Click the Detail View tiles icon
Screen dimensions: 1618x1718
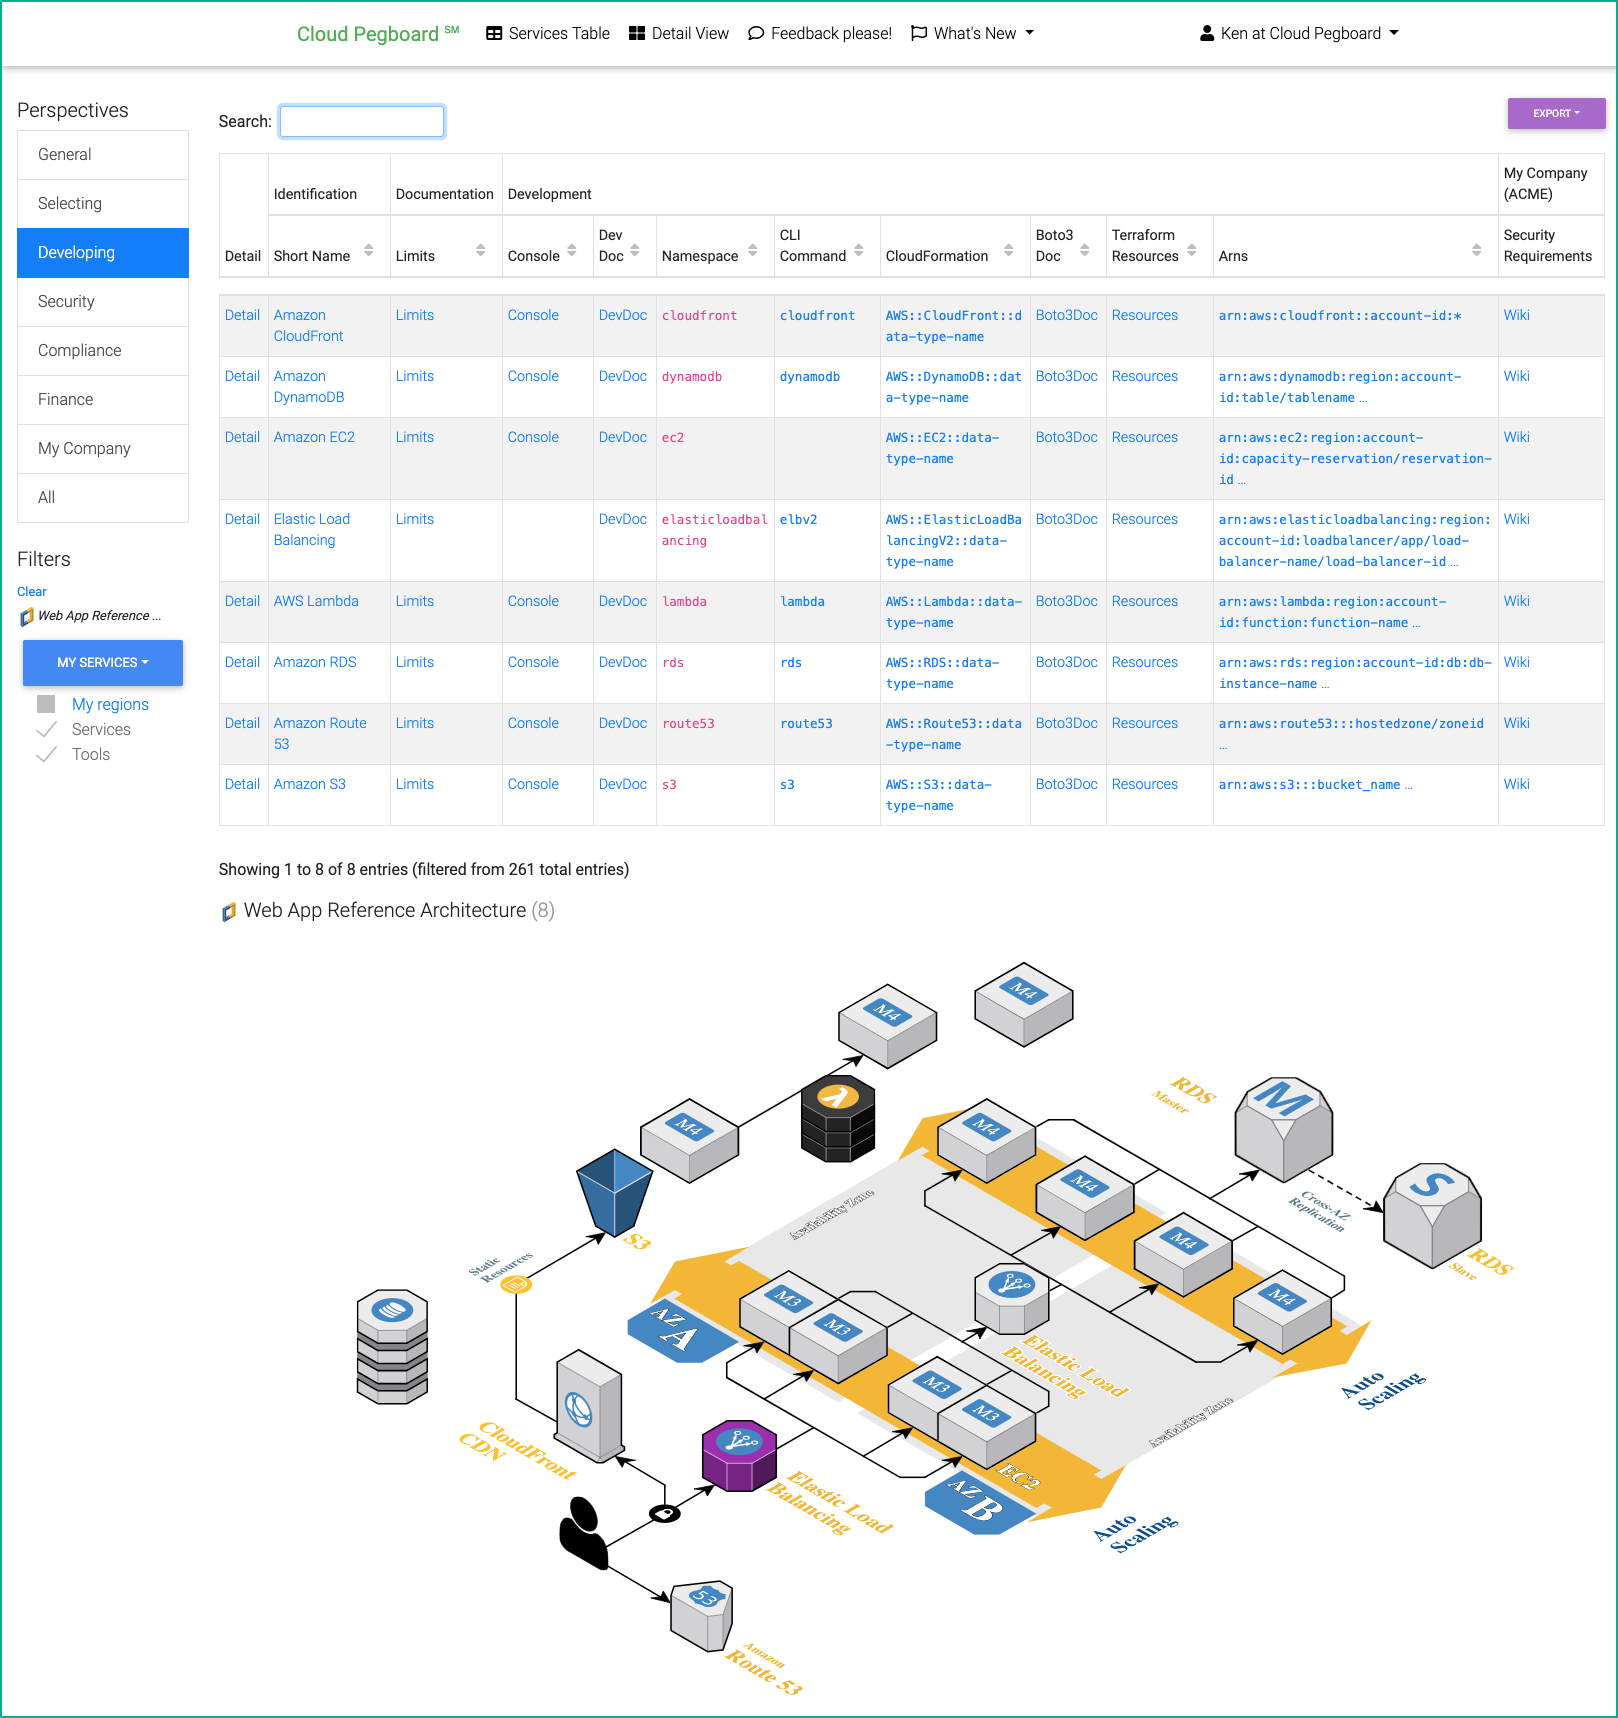coord(637,33)
